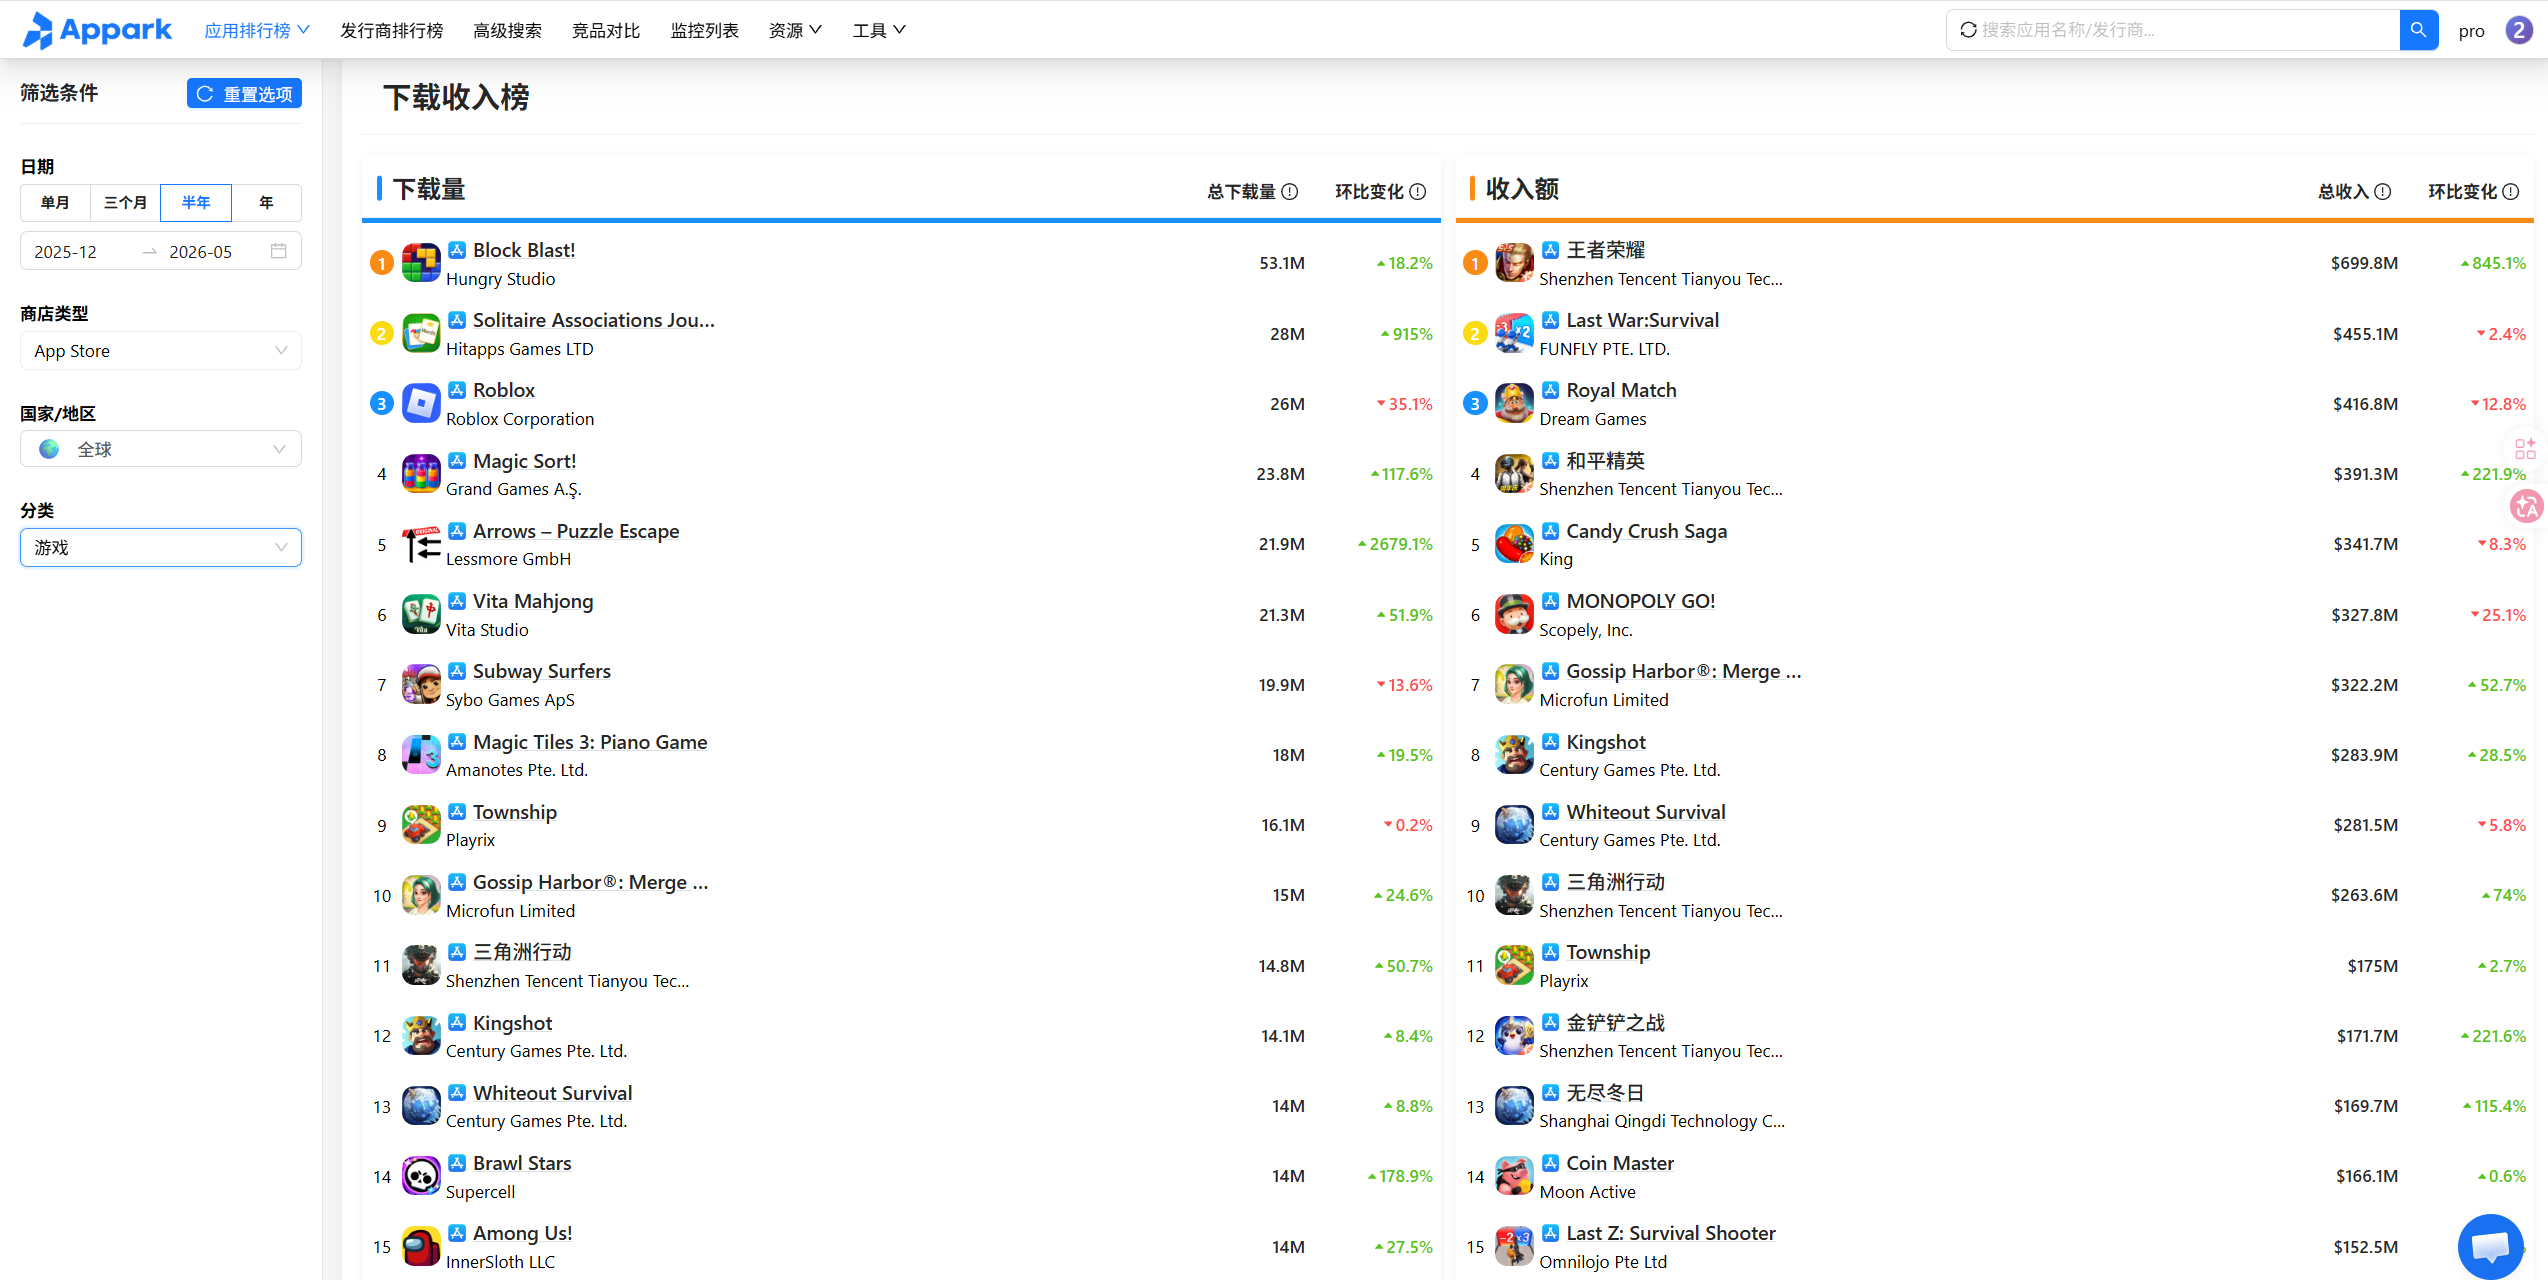
Task: Click downloads period-change info icon
Action: tap(1418, 191)
